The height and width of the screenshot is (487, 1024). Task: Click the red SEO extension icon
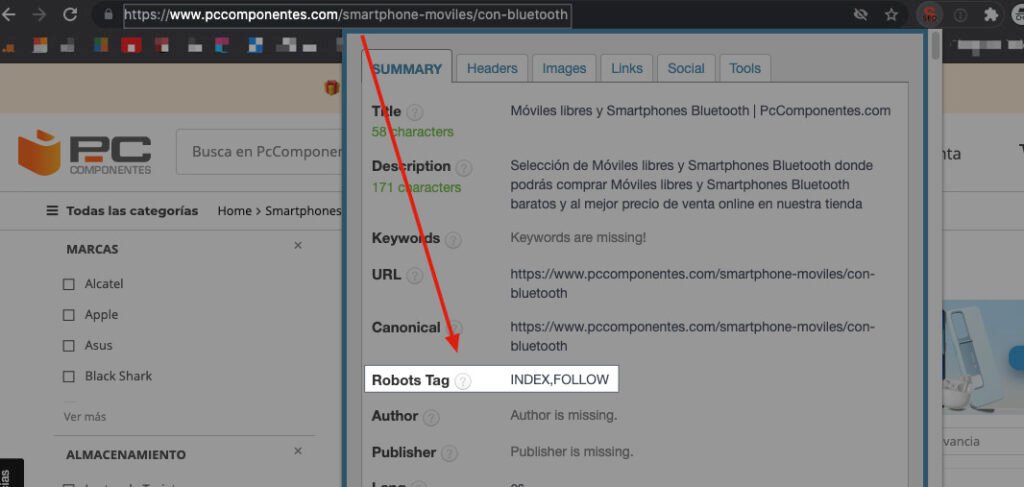click(930, 14)
